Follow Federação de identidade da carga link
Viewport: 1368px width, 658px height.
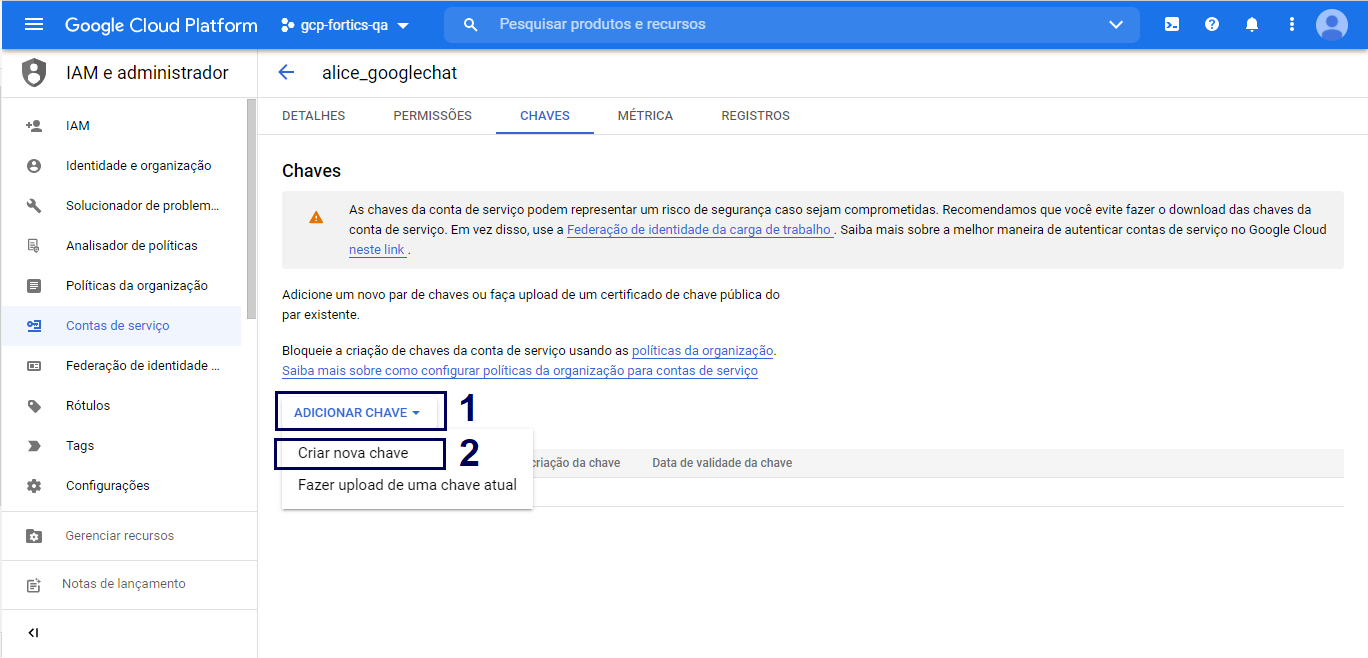tap(699, 230)
